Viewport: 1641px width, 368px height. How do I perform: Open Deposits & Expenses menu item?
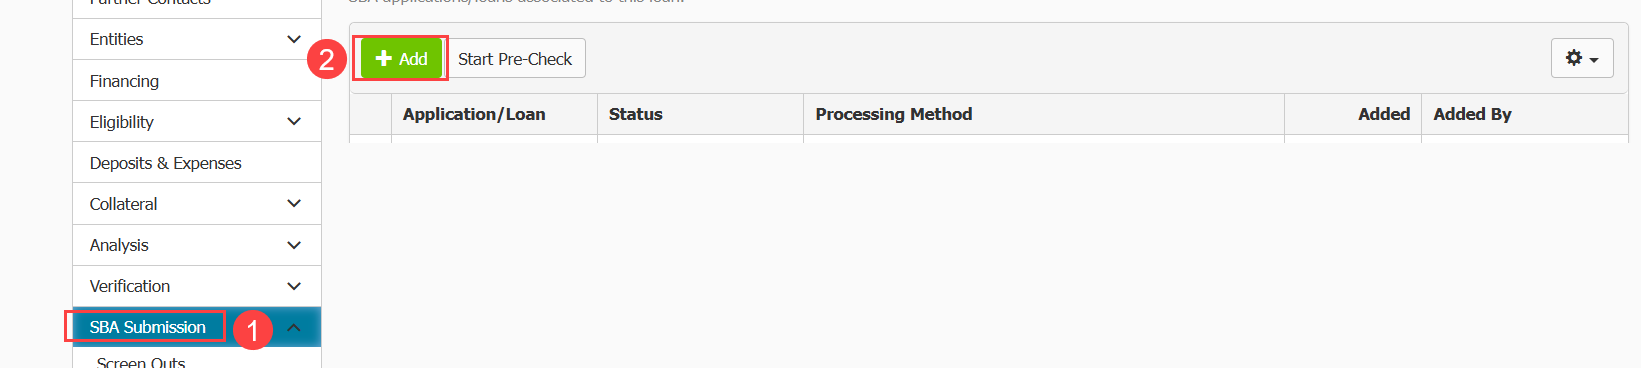[x=197, y=163]
